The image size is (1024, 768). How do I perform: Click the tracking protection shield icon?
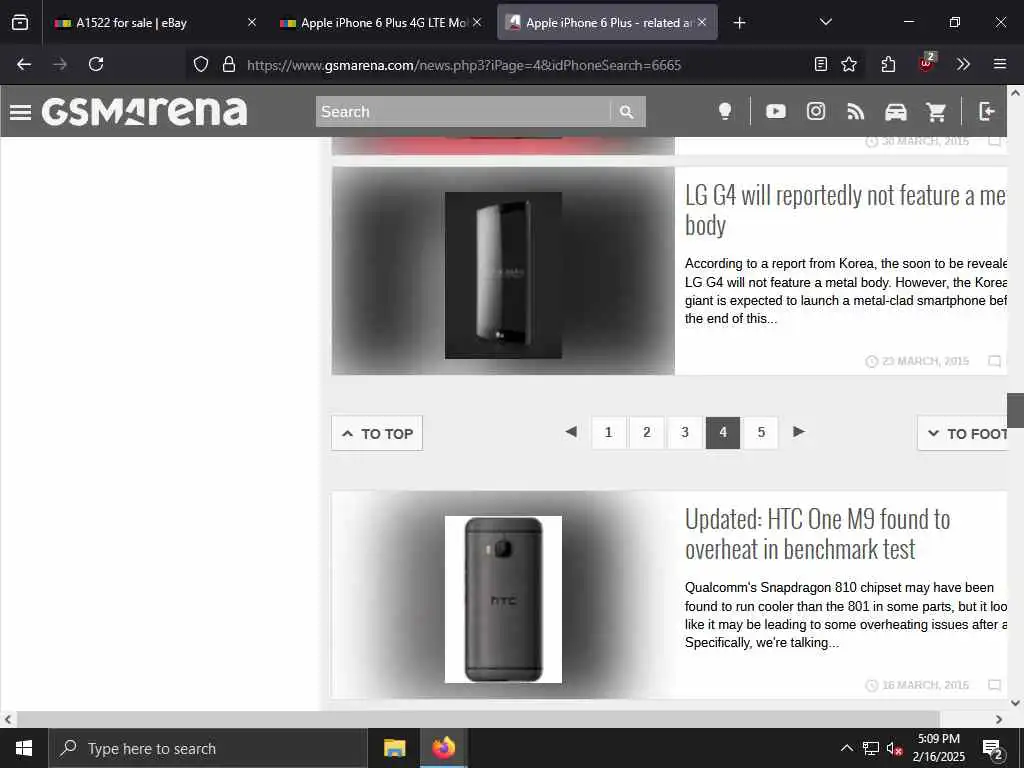(x=201, y=64)
